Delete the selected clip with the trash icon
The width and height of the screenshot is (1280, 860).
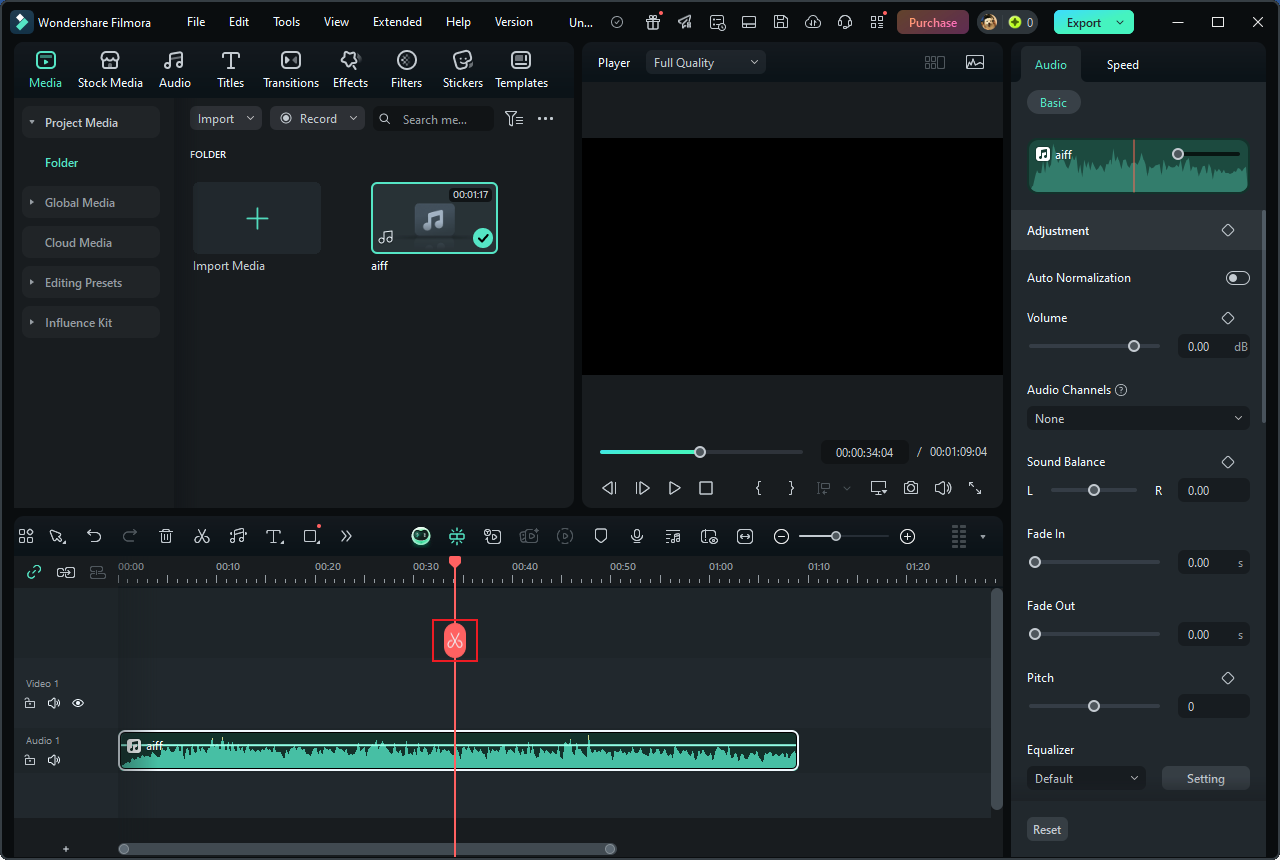click(166, 536)
